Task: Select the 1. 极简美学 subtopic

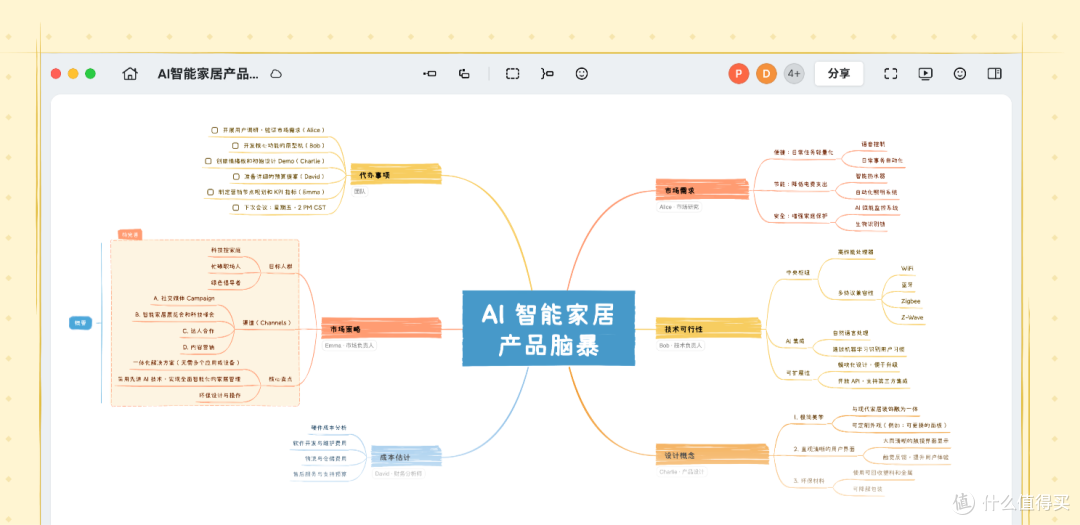Action: coord(808,418)
